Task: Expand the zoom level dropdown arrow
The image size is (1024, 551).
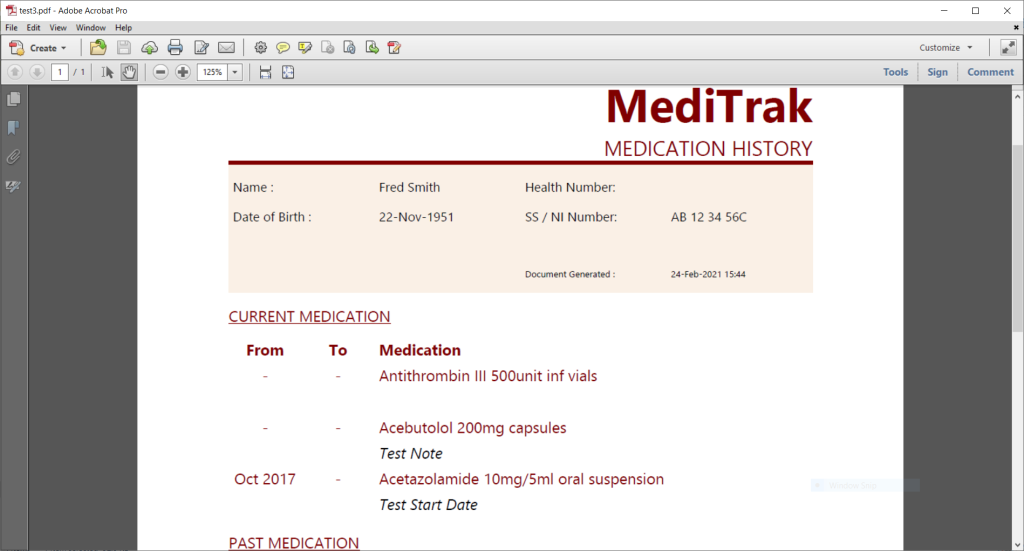Action: (235, 72)
